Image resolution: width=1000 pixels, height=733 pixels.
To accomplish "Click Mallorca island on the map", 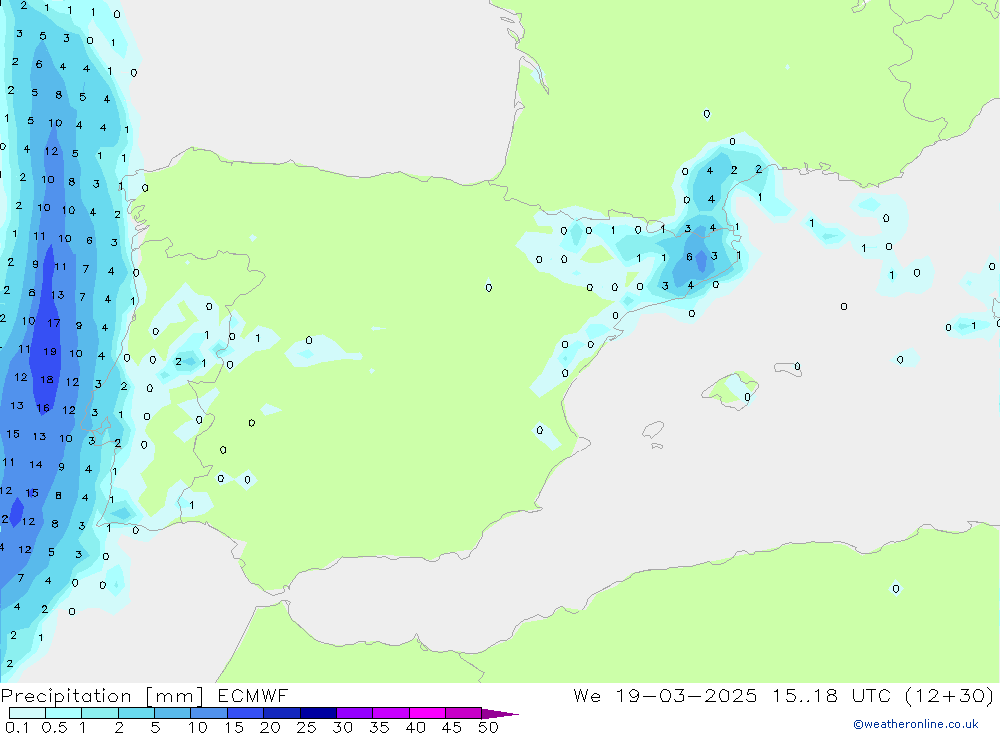I will [x=732, y=390].
